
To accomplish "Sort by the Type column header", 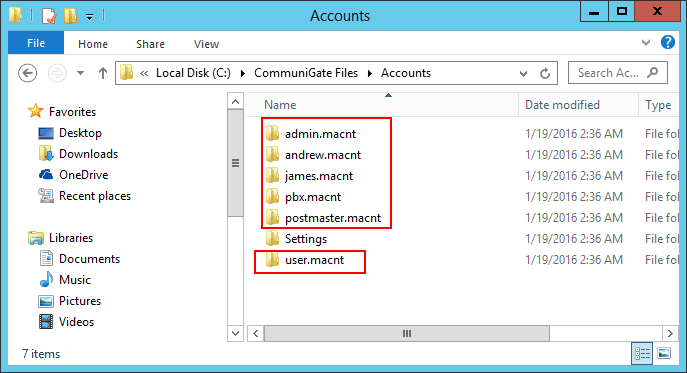I will coord(659,105).
